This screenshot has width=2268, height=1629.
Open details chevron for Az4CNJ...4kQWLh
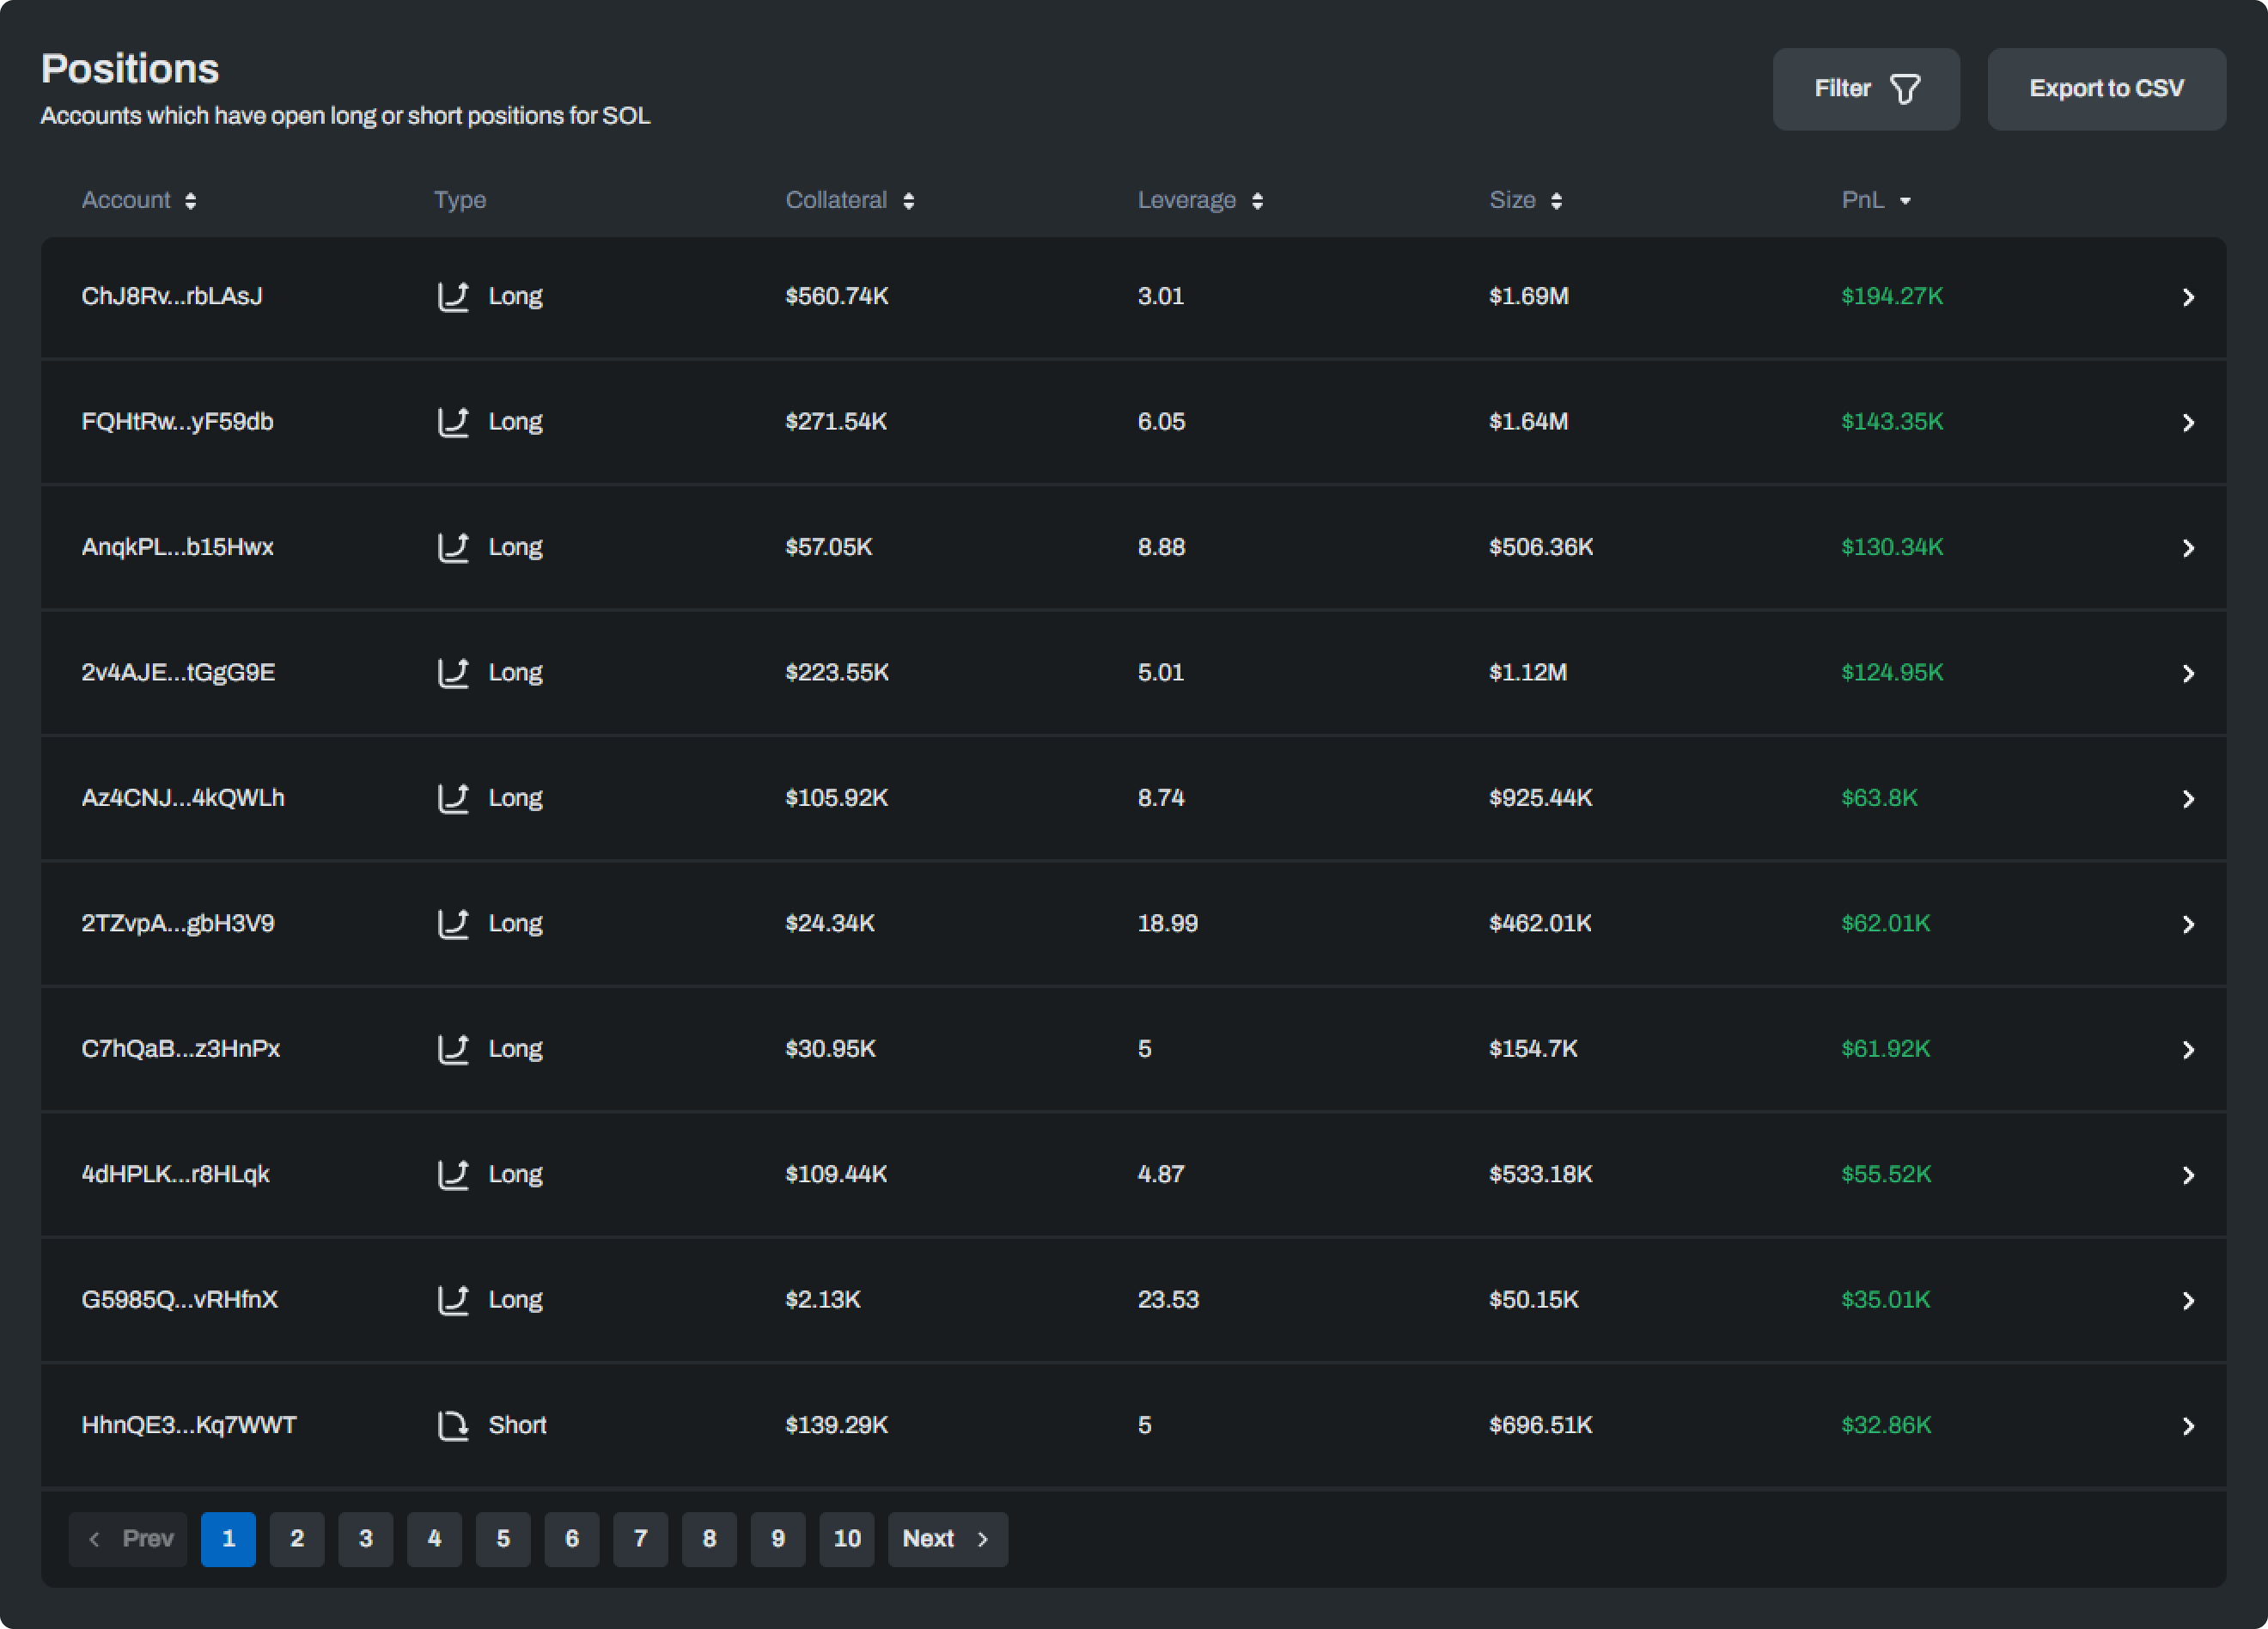tap(2188, 799)
